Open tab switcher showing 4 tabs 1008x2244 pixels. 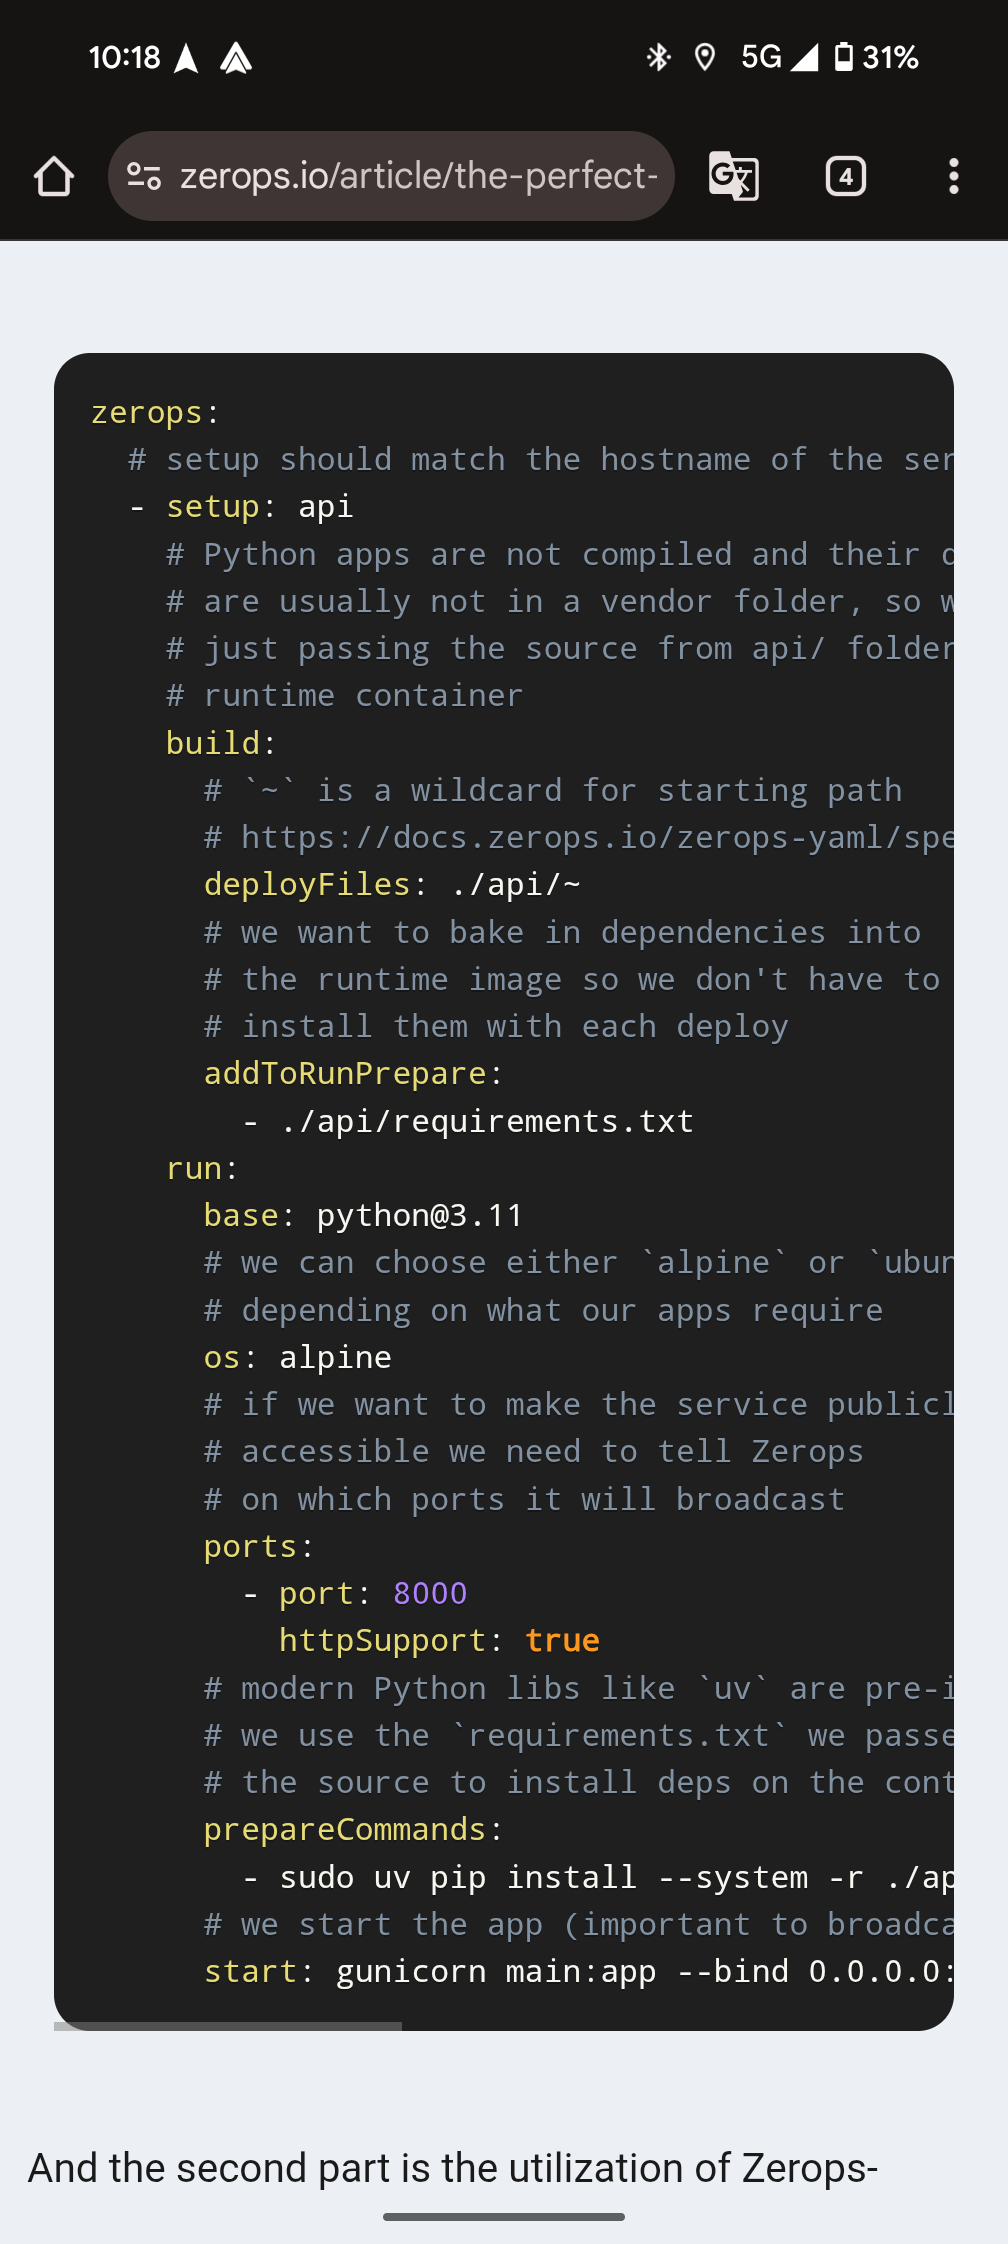(x=846, y=177)
